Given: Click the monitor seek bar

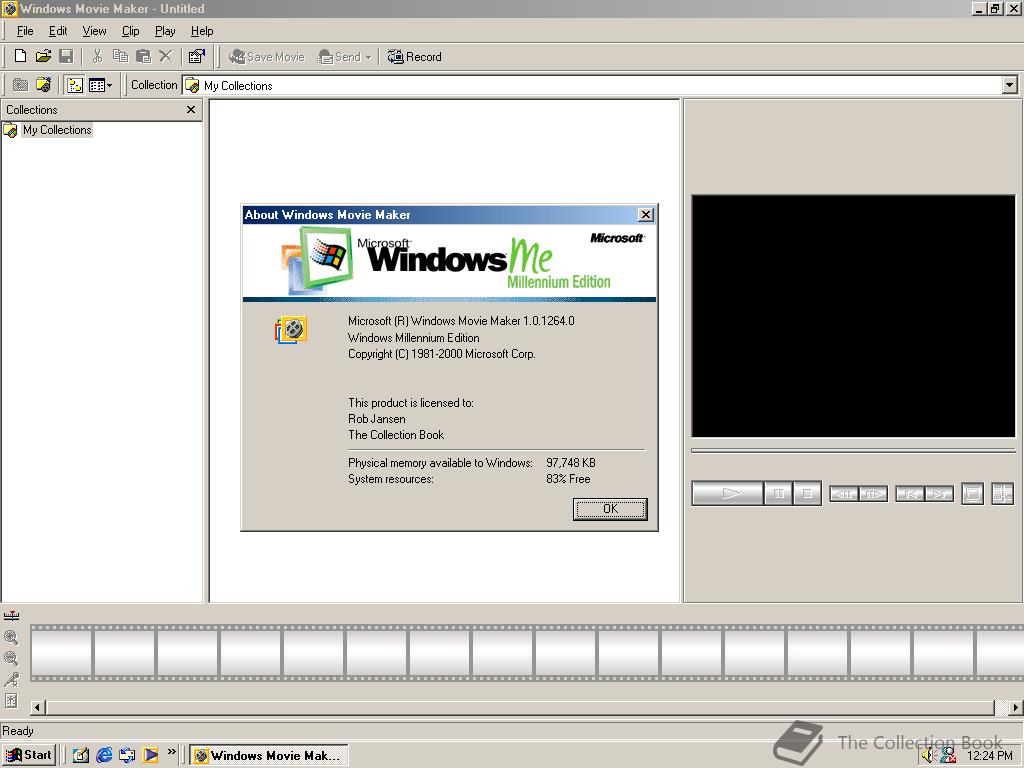Looking at the screenshot, I should coord(853,451).
